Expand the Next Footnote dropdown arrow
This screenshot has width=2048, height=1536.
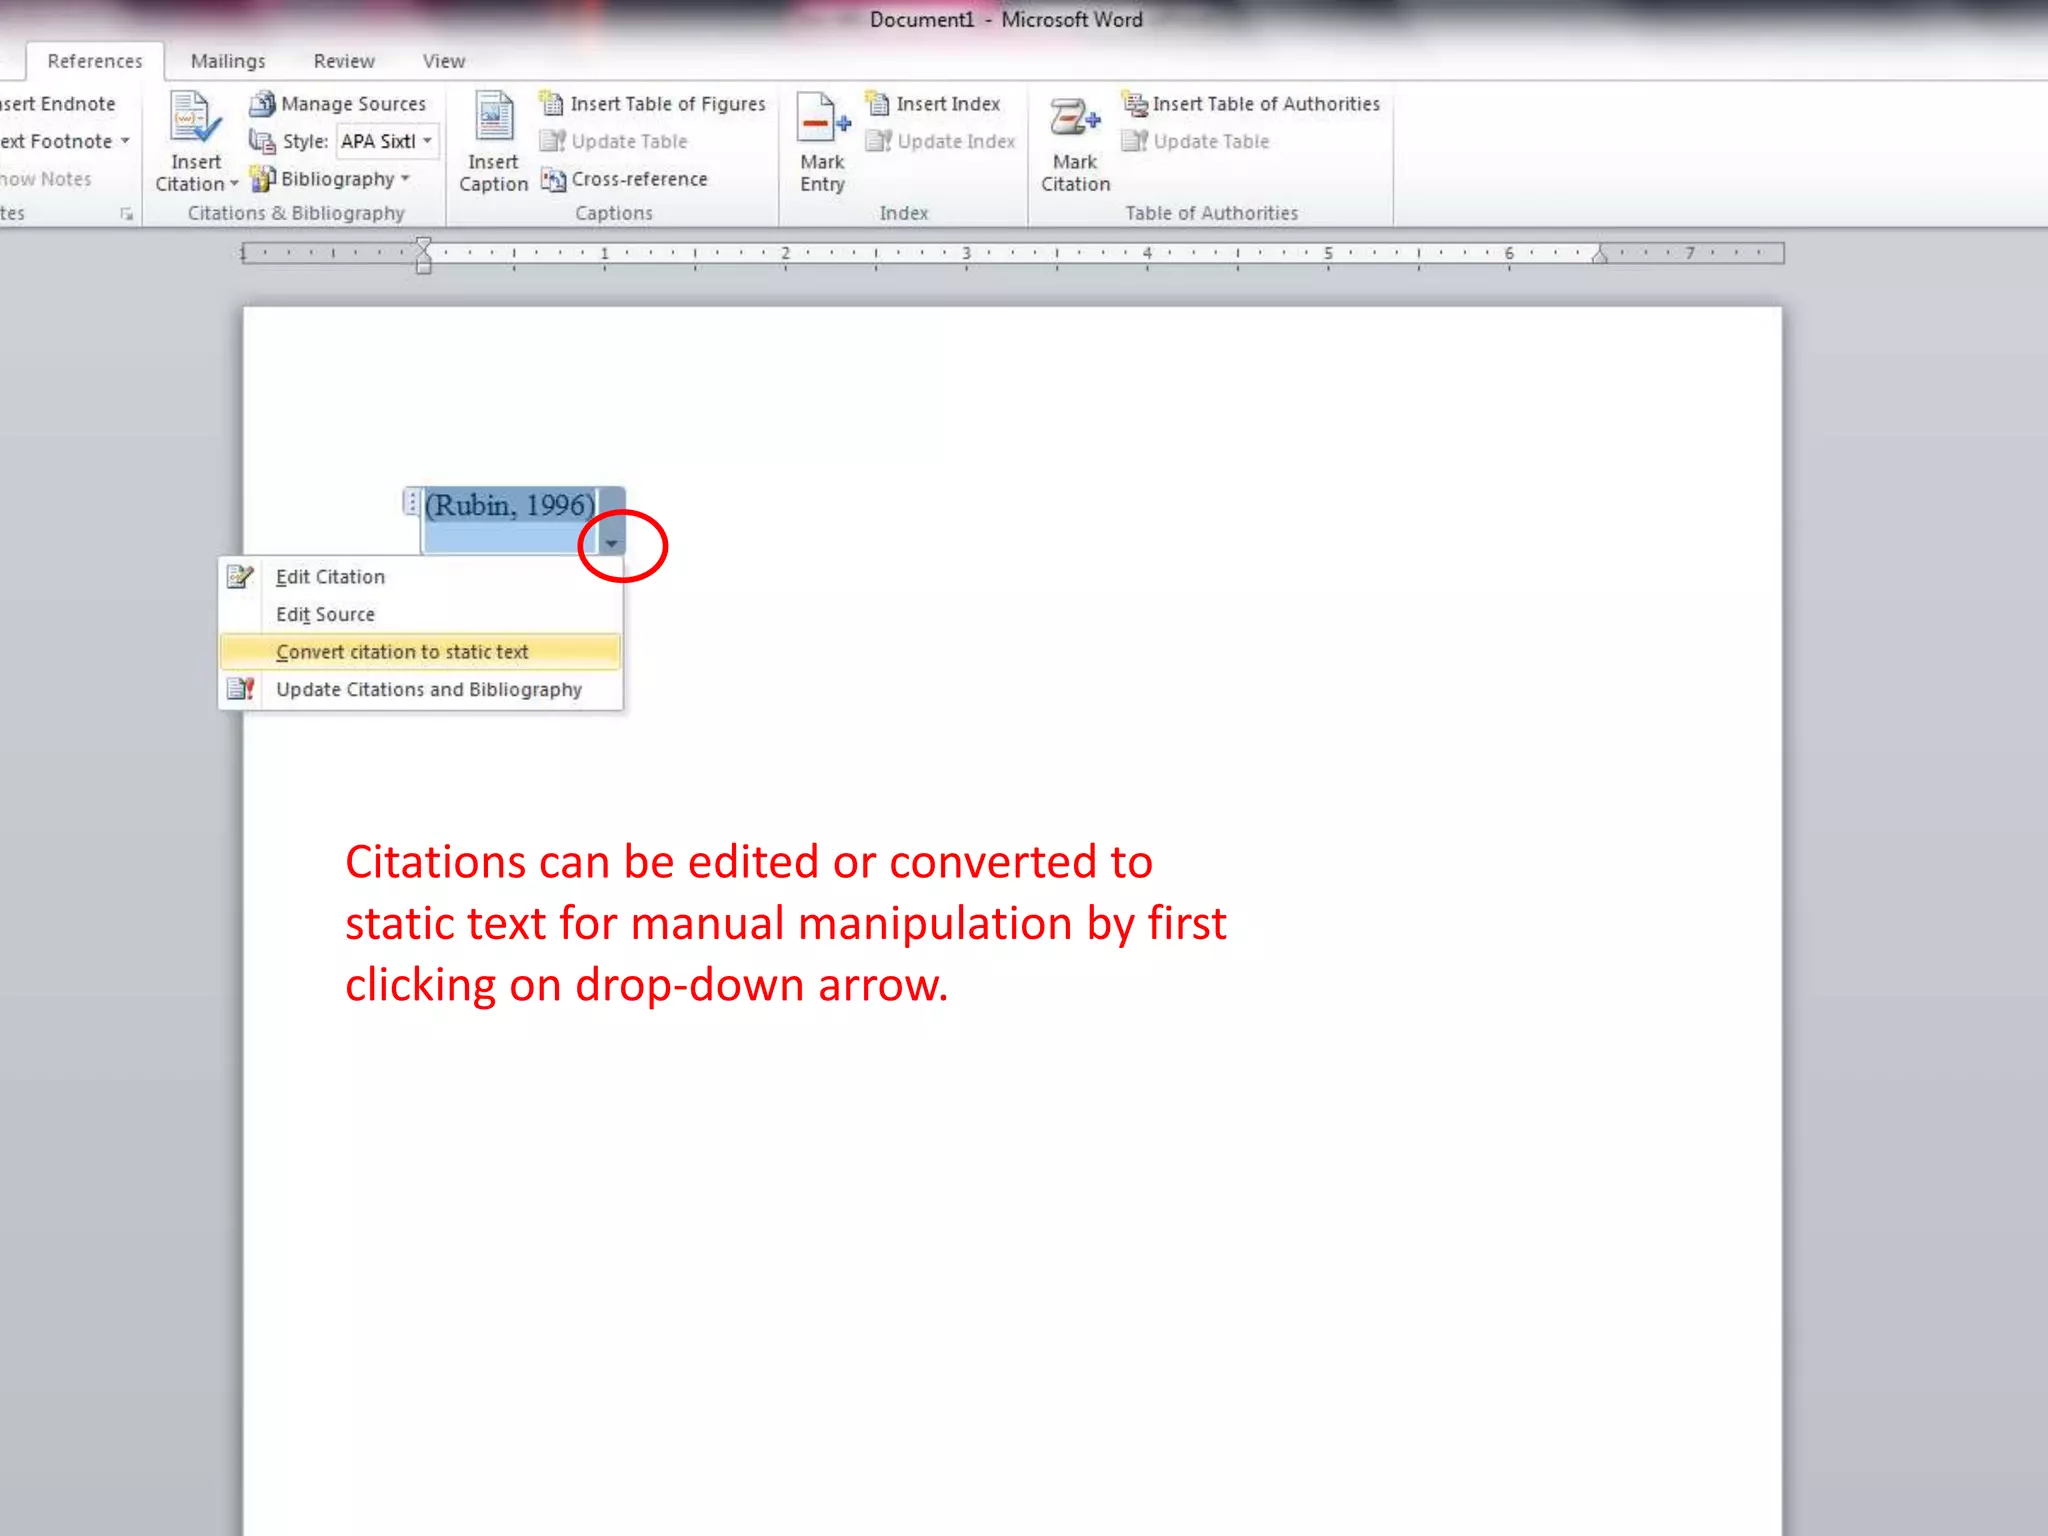click(125, 141)
